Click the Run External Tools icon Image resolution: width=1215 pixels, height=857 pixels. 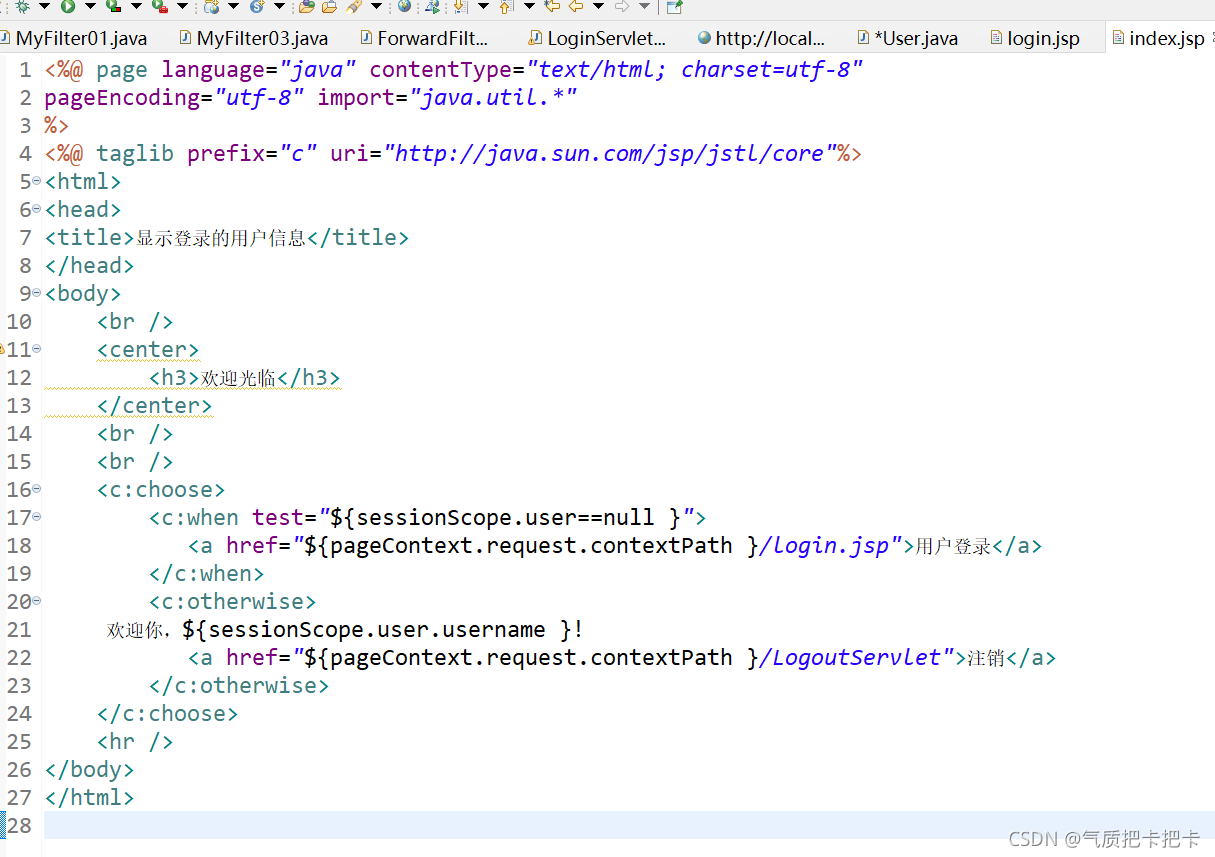160,7
